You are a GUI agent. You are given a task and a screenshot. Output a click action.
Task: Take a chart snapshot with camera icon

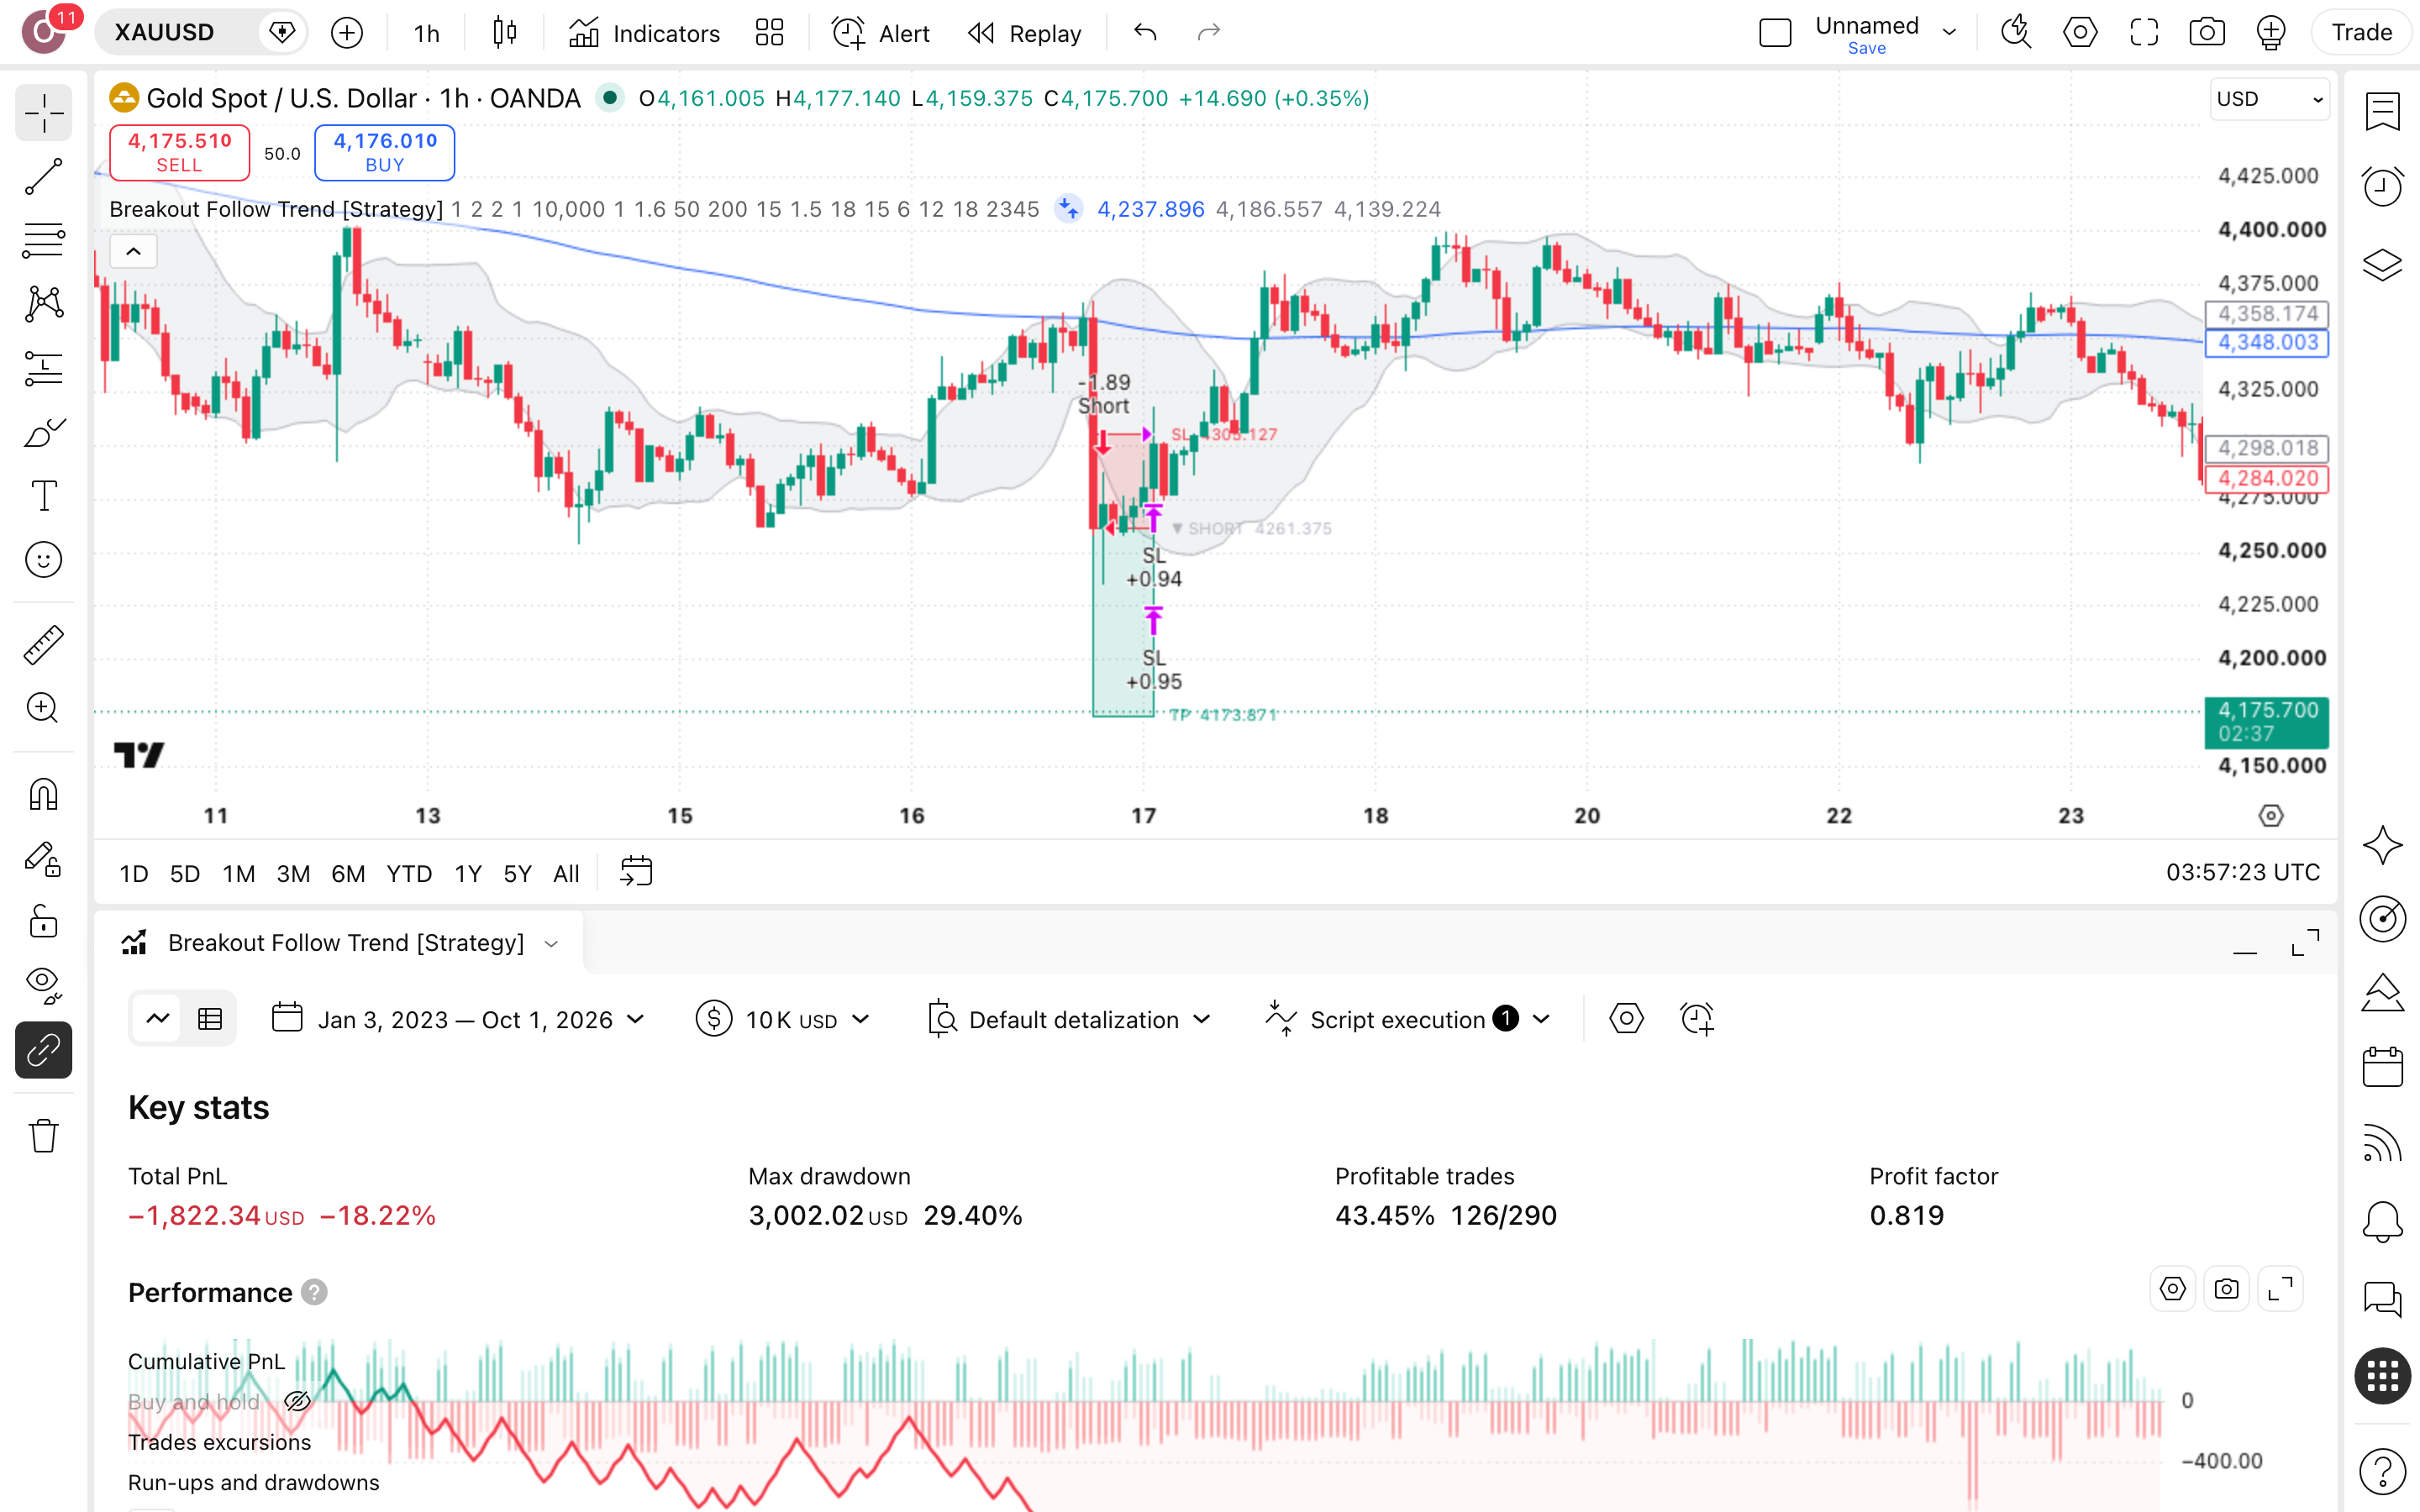coord(2207,32)
